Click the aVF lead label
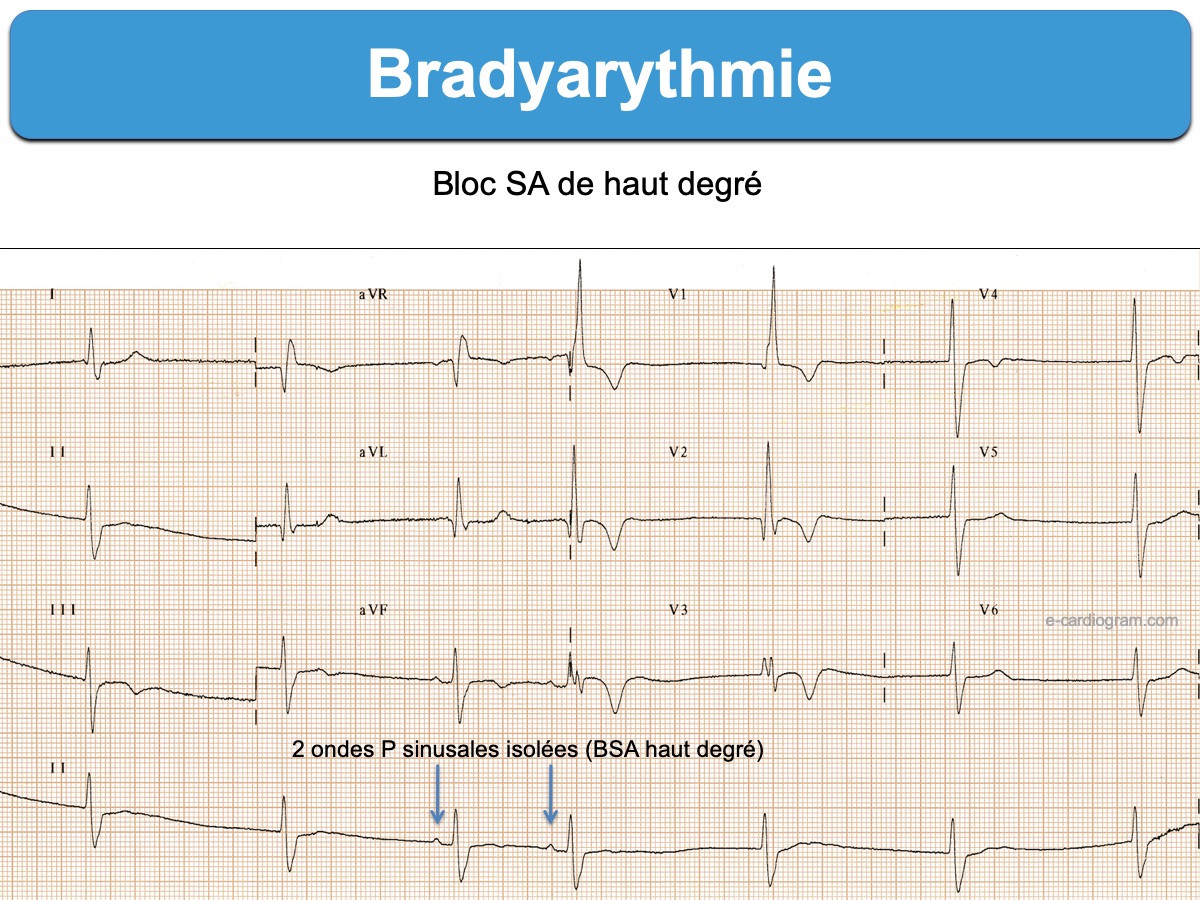1200x900 pixels. [373, 610]
